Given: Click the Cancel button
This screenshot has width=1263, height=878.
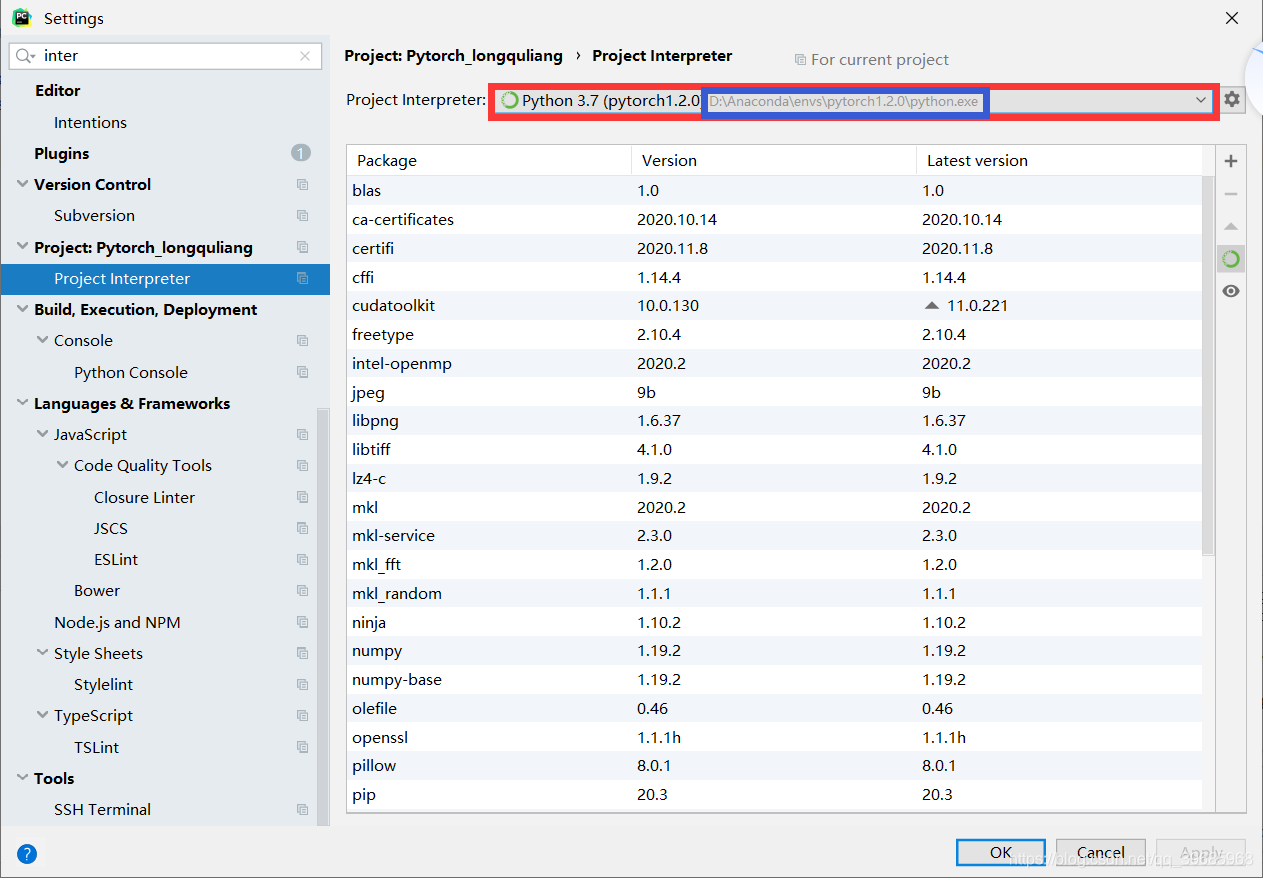Looking at the screenshot, I should click(x=1101, y=852).
